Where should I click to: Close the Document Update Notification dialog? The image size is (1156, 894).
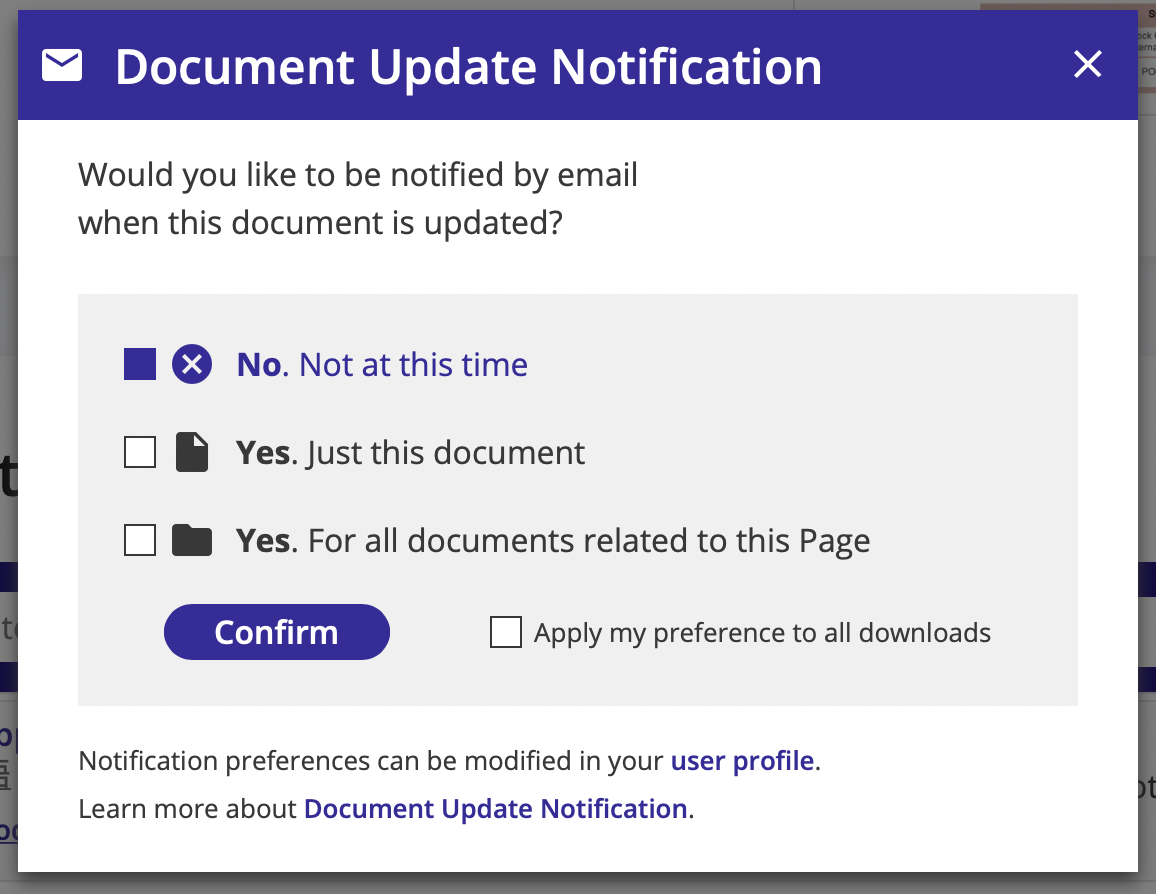1087,65
